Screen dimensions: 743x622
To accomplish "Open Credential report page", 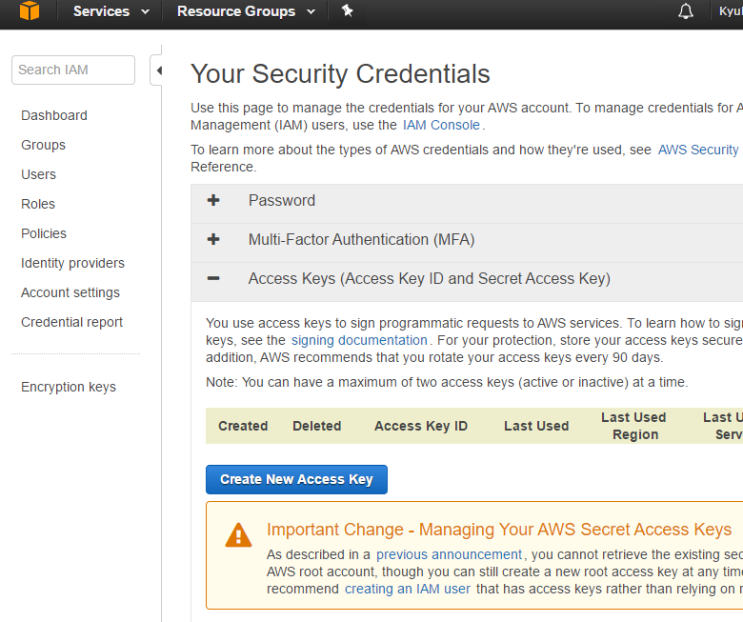I will (x=71, y=322).
